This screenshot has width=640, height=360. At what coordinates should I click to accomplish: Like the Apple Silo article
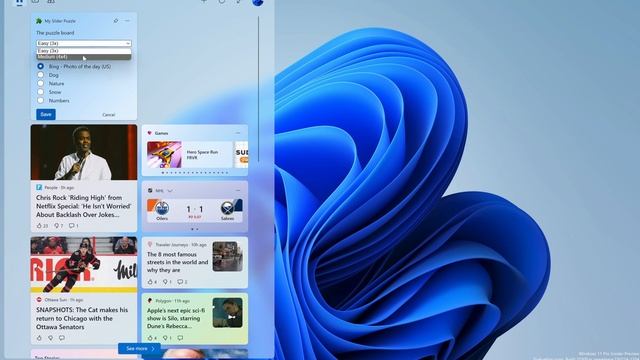(150, 338)
